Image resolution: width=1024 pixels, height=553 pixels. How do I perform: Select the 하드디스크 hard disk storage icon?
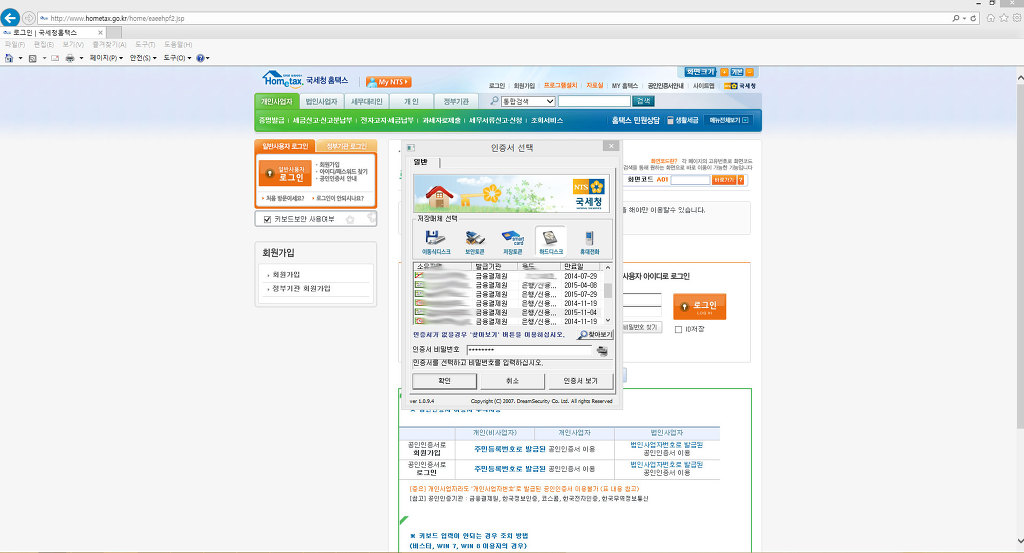pos(551,242)
